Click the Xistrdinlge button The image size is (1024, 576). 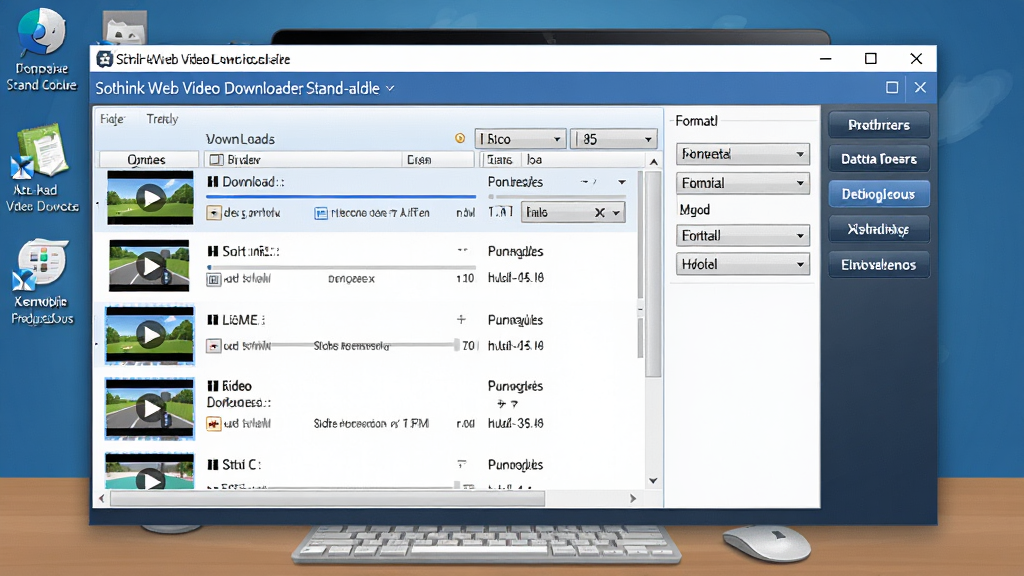(878, 229)
